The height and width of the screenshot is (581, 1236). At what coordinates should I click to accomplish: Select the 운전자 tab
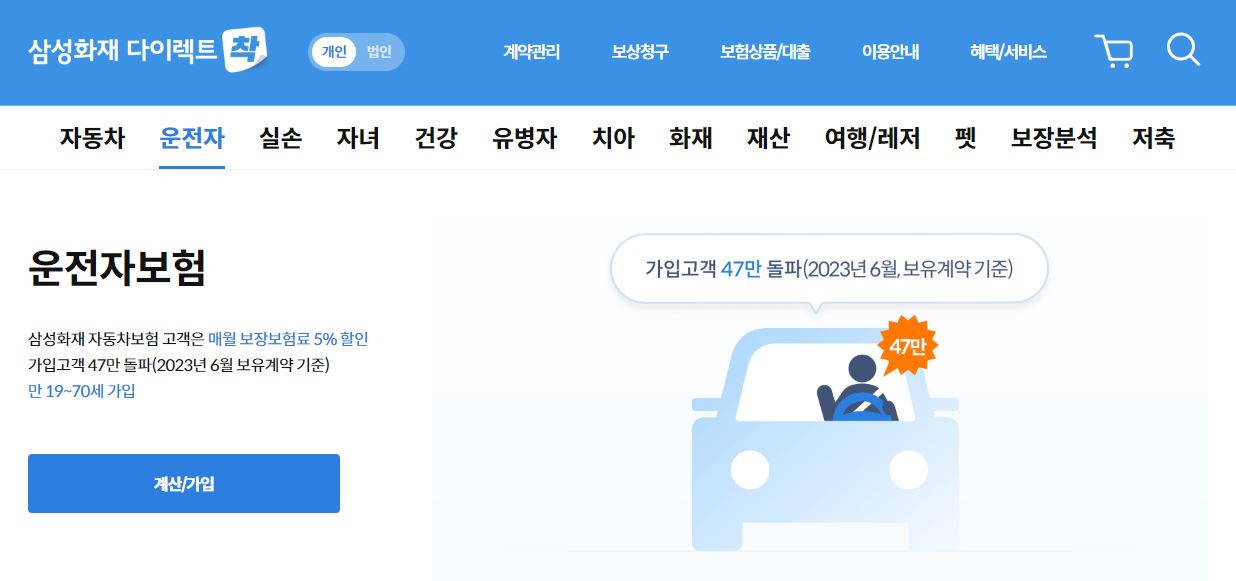(x=192, y=138)
